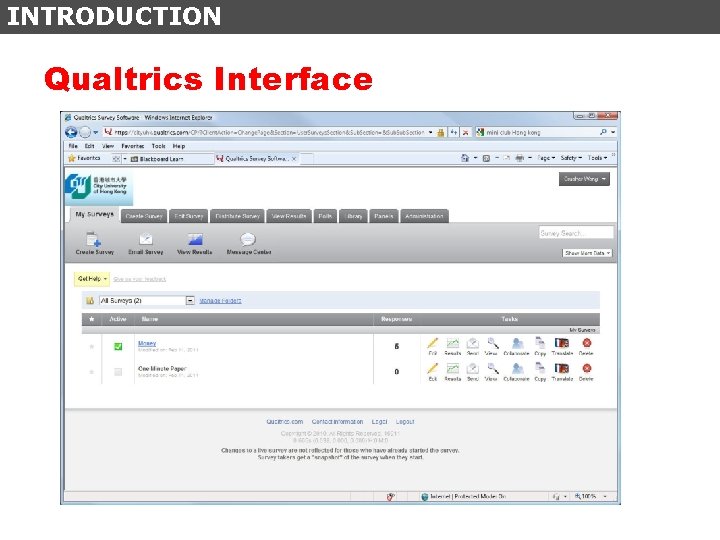Expand the Get Help dropdown
The height and width of the screenshot is (540, 720).
pos(92,279)
